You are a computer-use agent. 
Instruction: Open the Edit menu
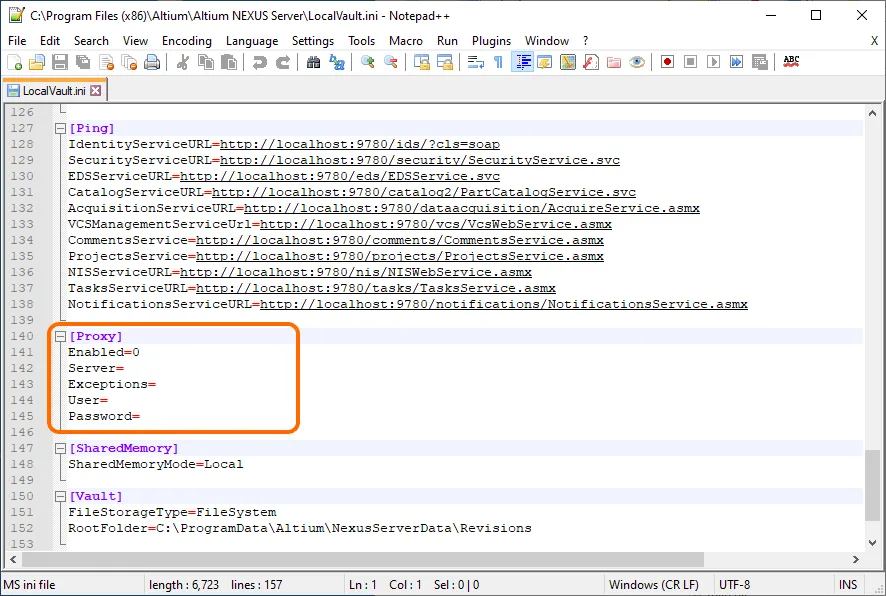click(x=50, y=41)
